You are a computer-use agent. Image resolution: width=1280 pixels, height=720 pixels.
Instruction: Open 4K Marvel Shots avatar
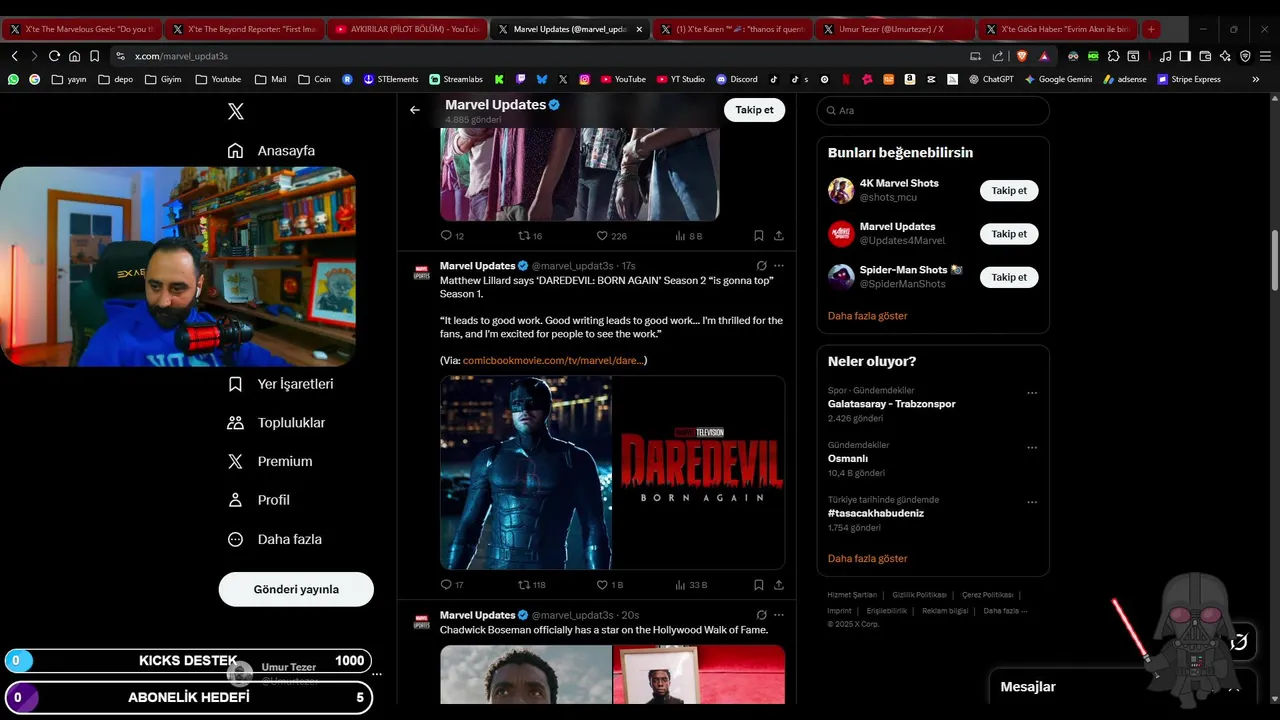click(841, 190)
